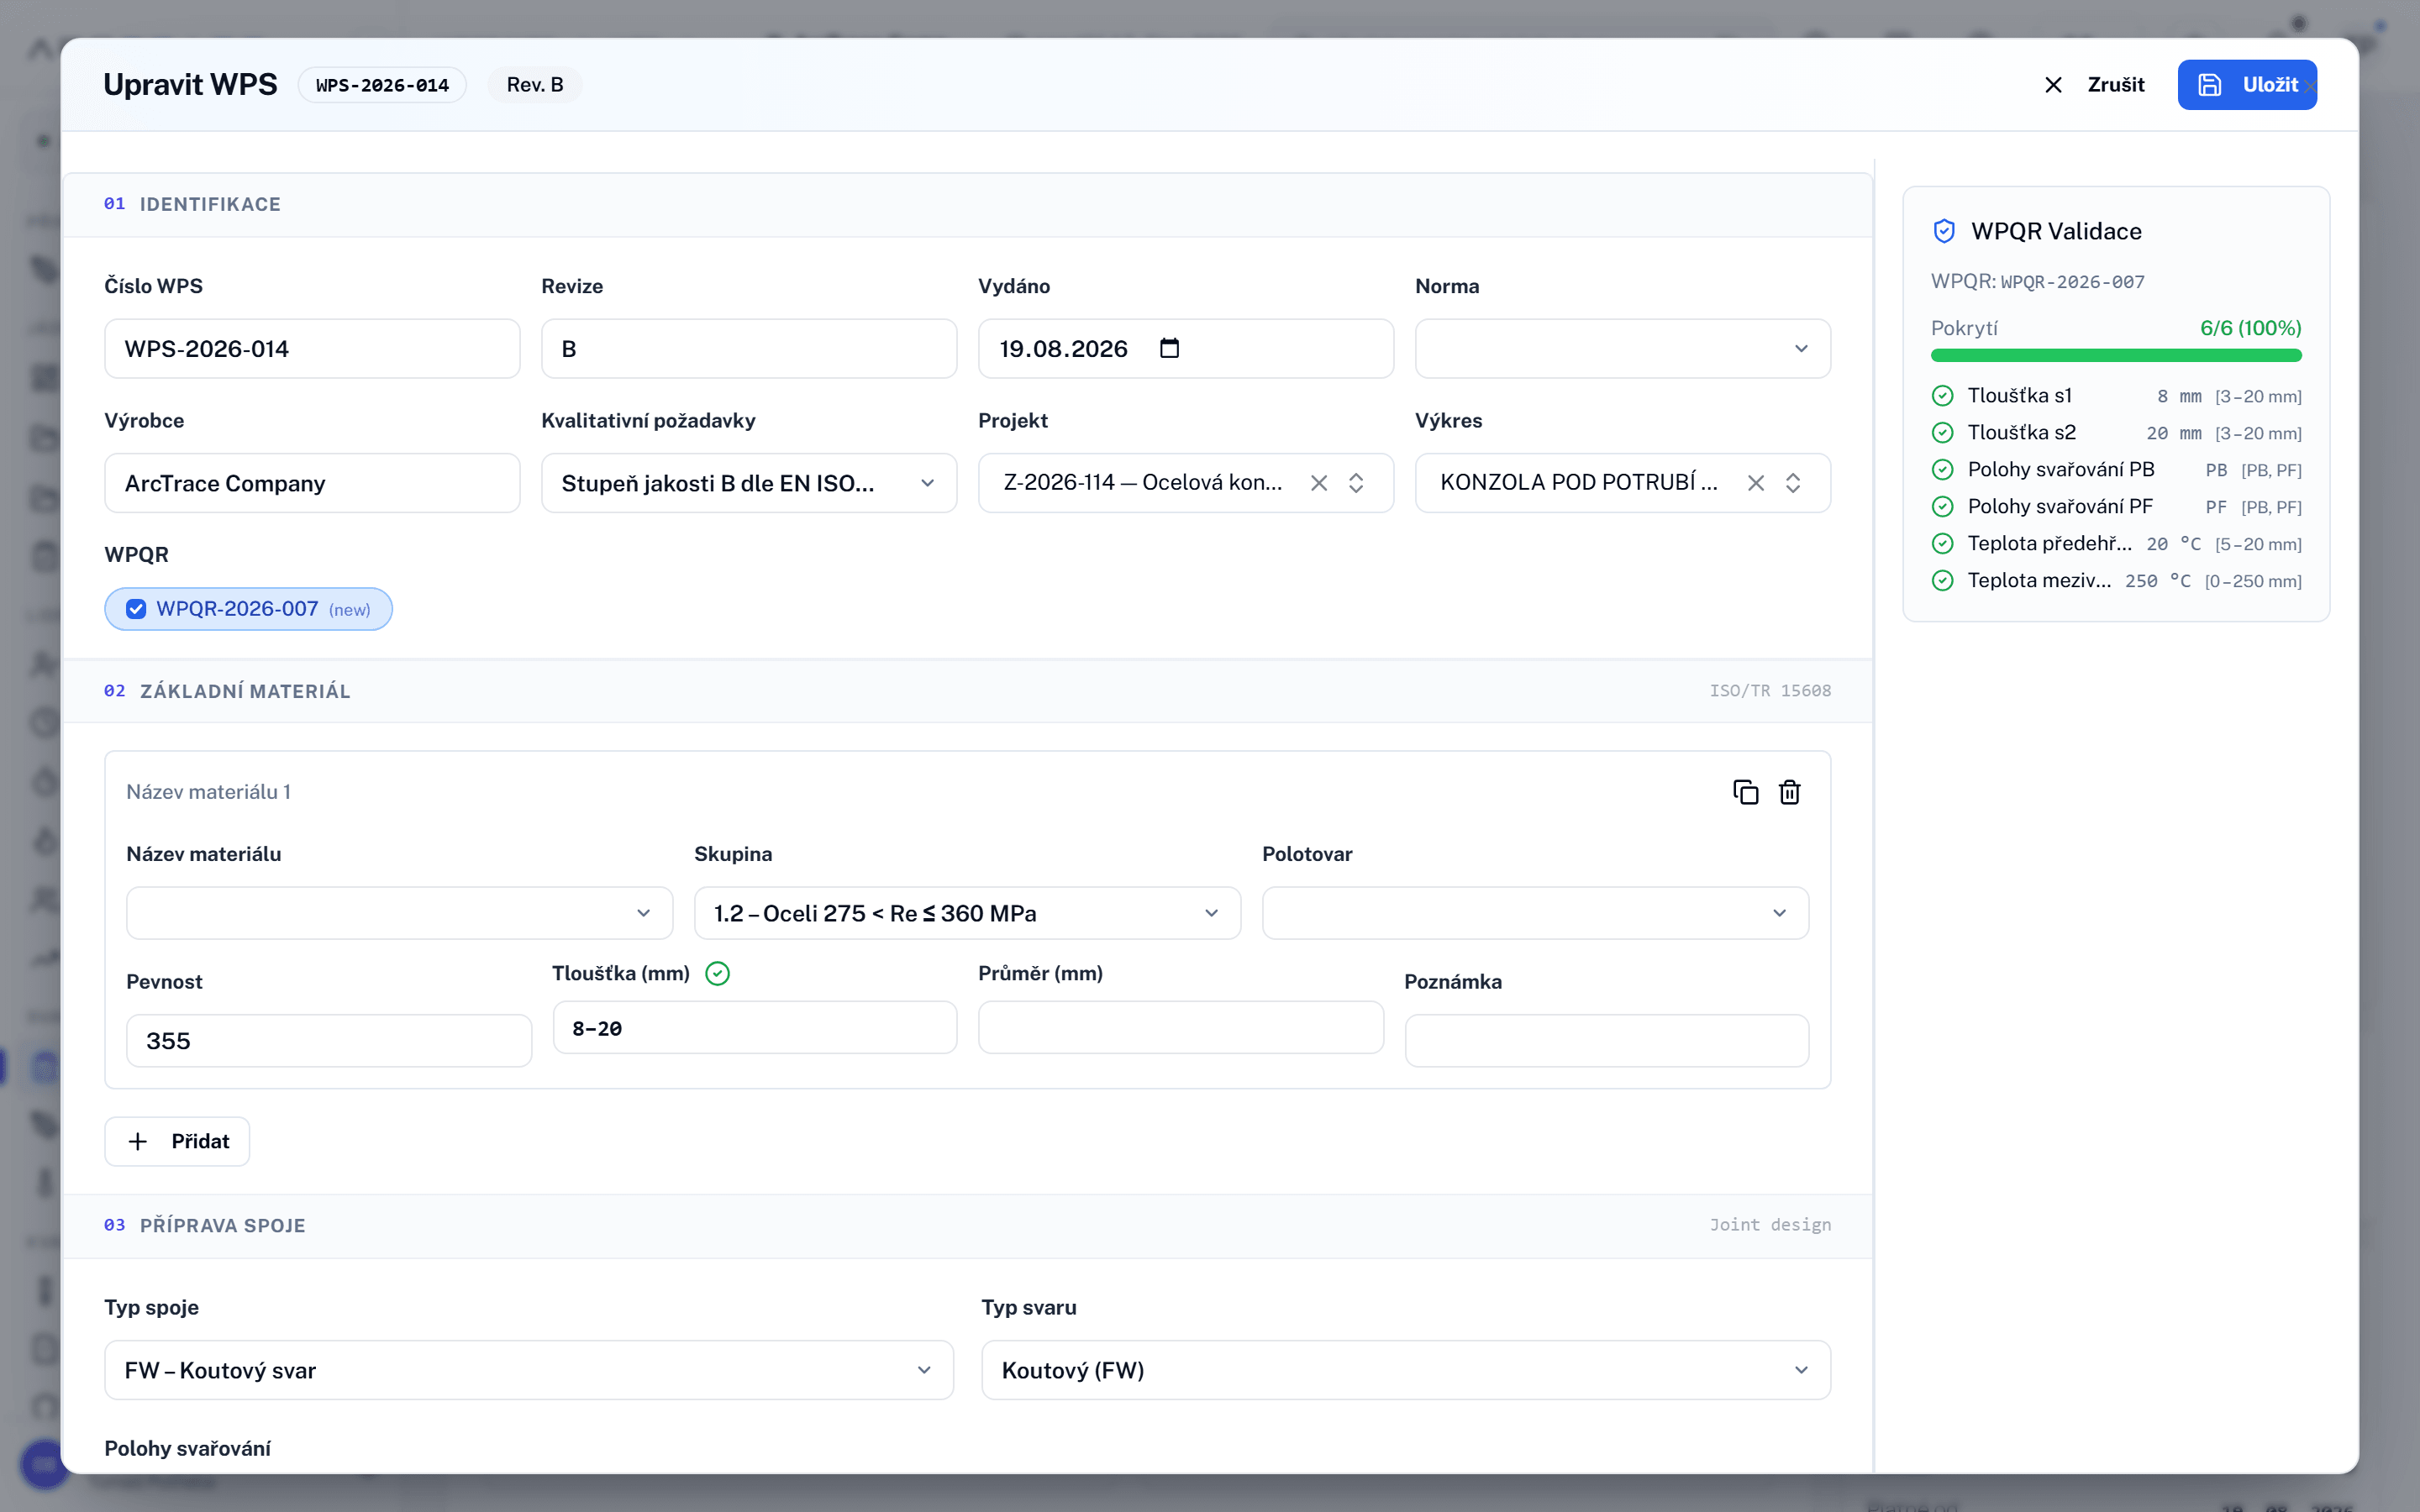Screen dimensions: 2420x1512
Task: Expand the Výkres combo box arrows
Action: coord(1793,483)
